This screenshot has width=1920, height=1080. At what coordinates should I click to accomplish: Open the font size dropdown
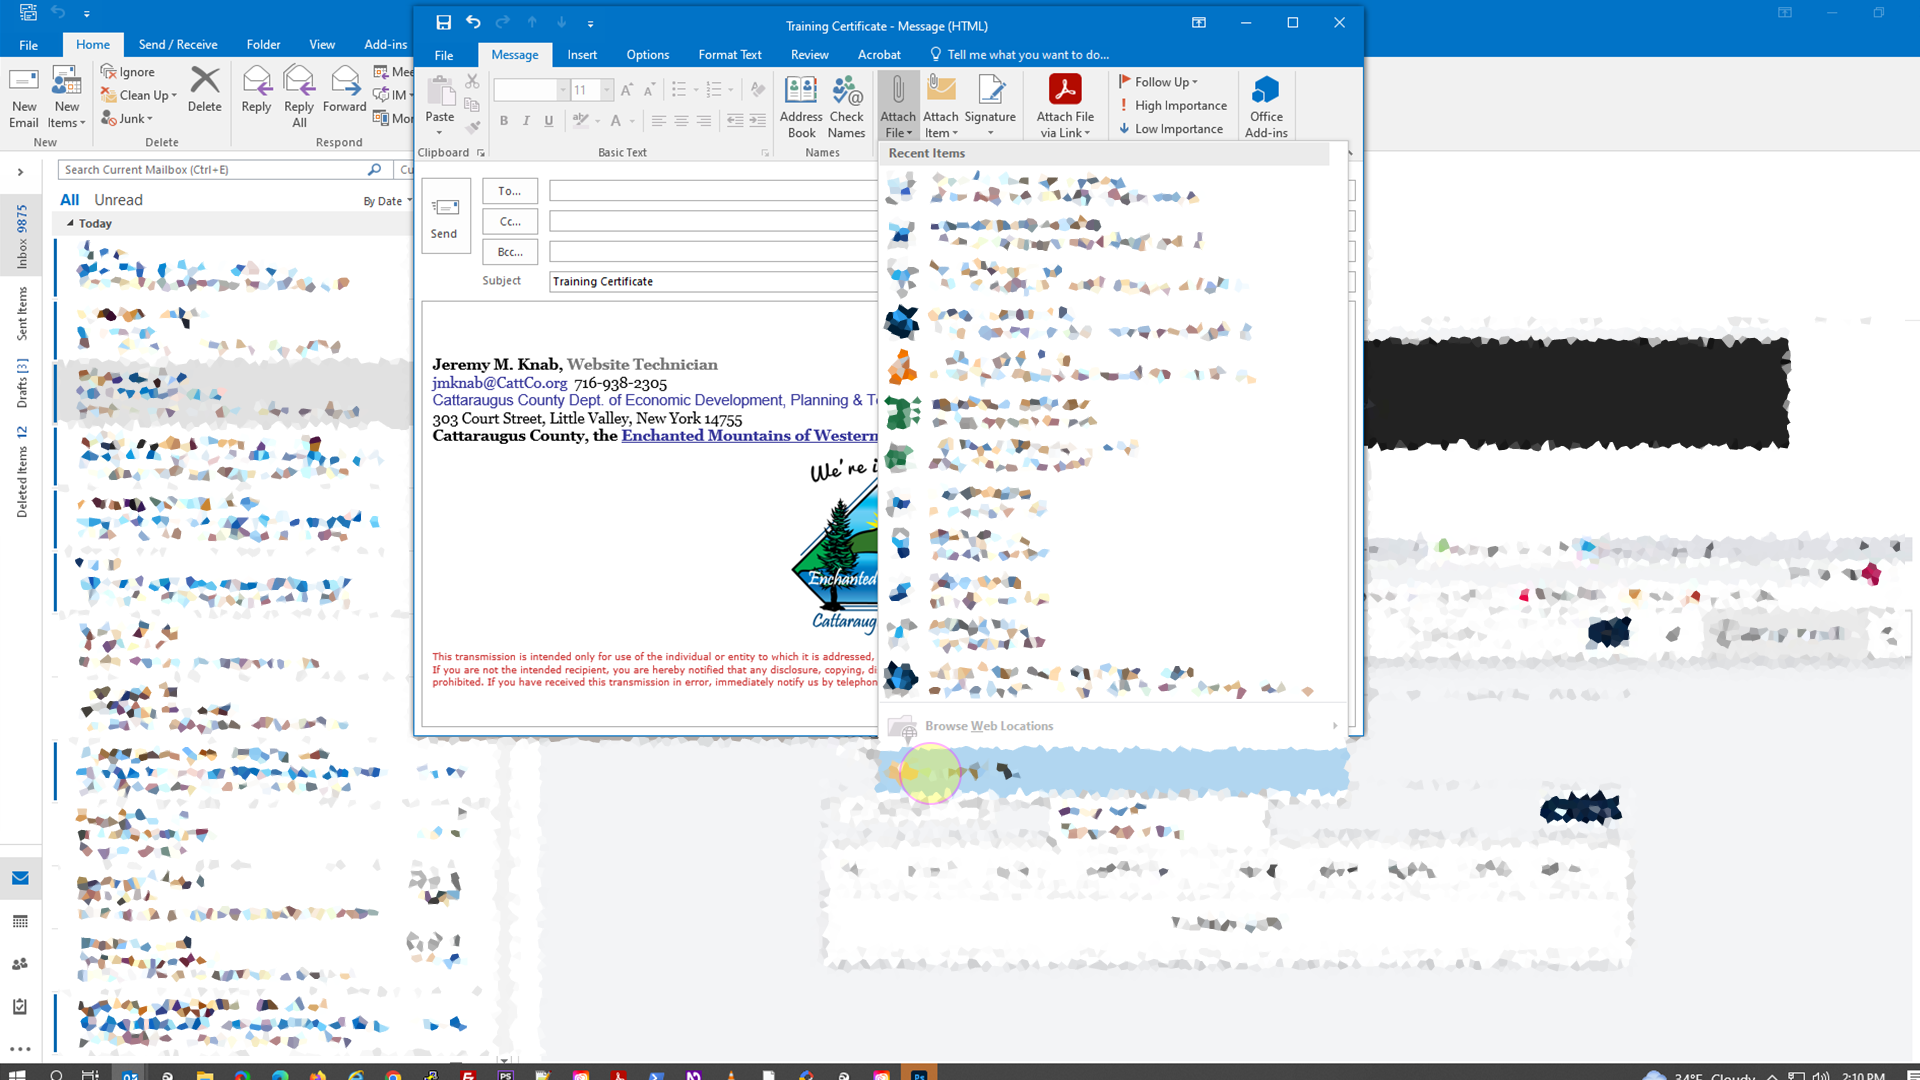coord(607,89)
